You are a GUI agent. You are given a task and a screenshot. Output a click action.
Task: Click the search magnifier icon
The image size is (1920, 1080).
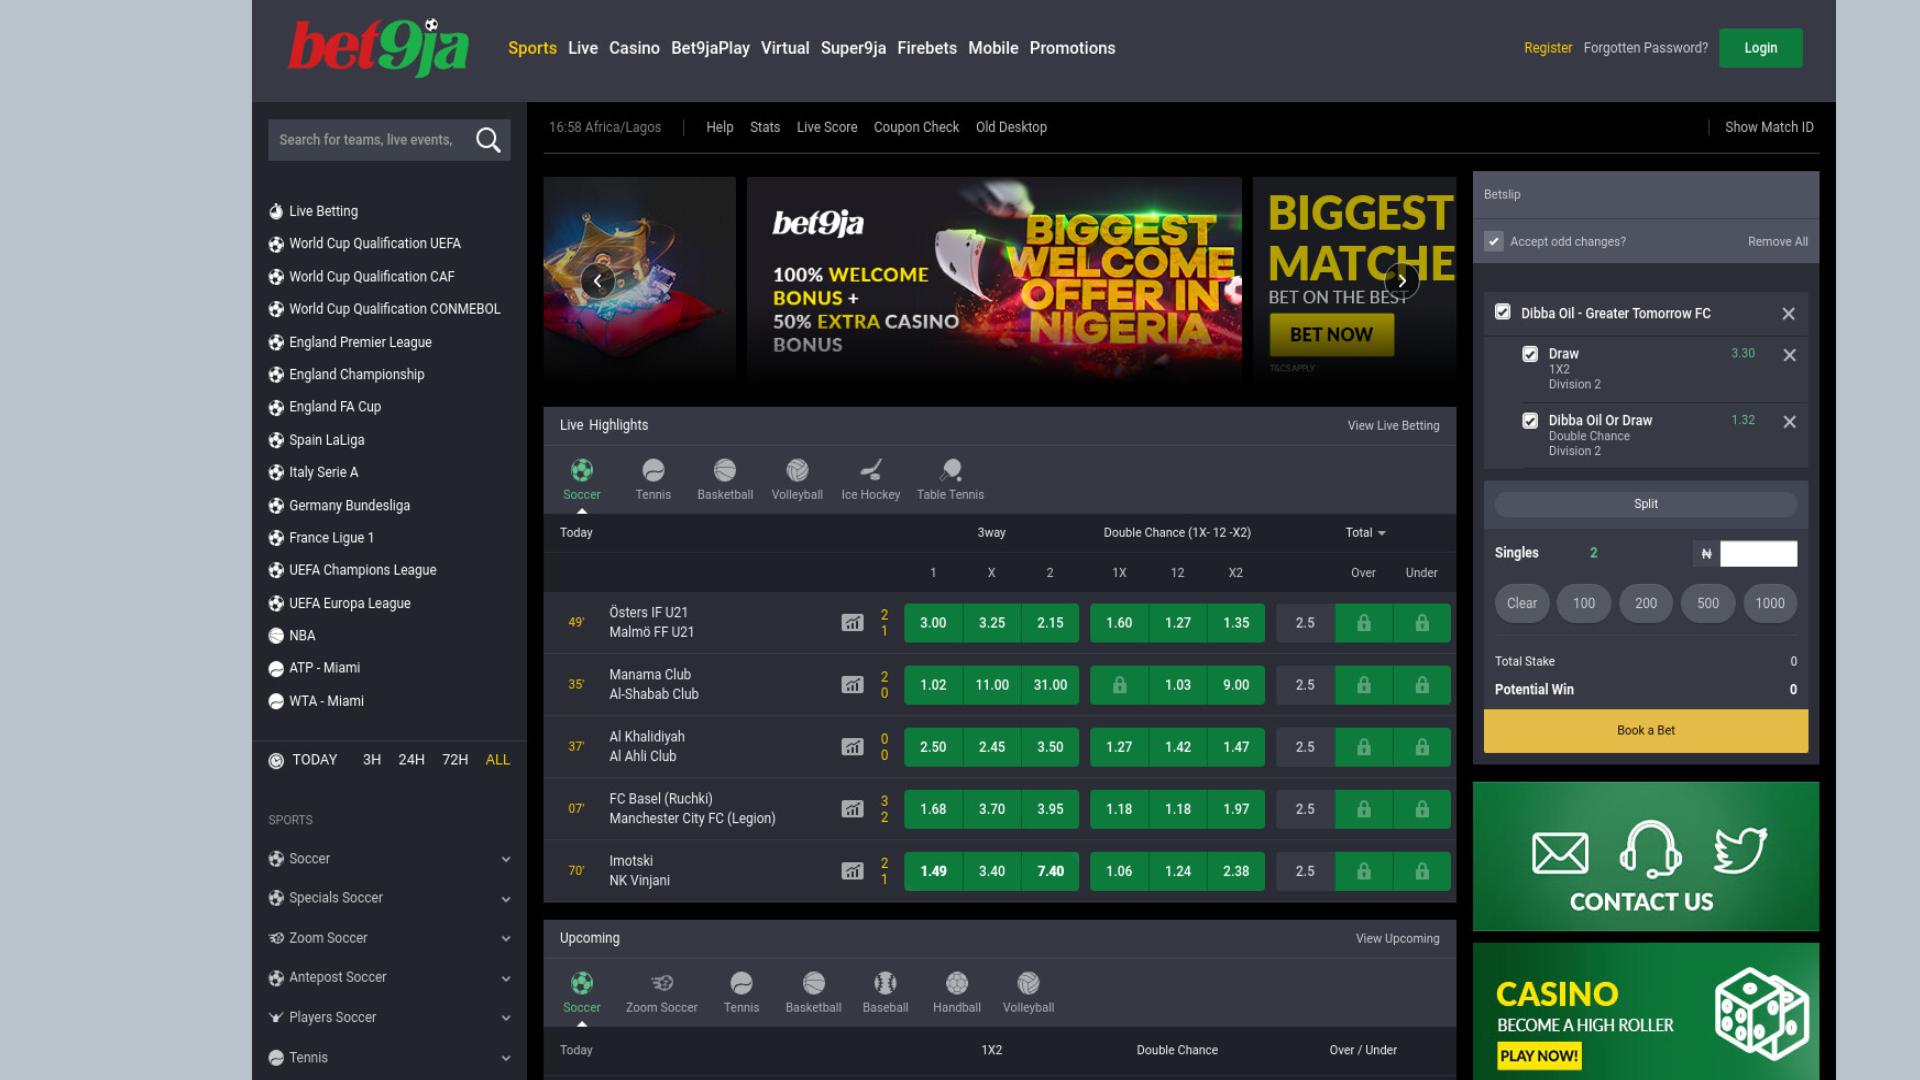(488, 140)
